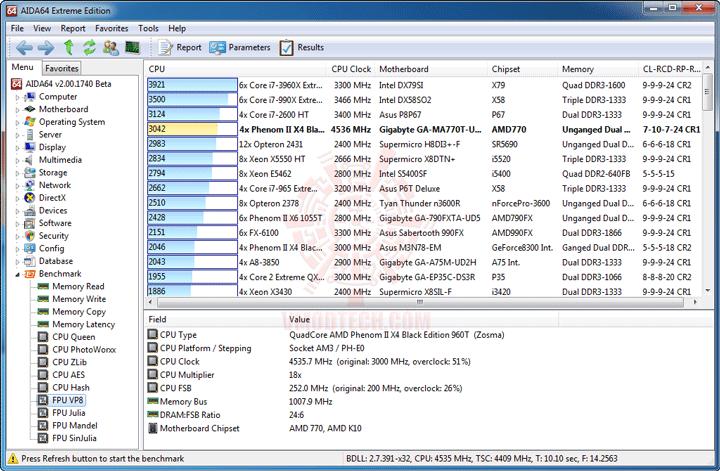The height and width of the screenshot is (471, 720).
Task: Click the horizontal scrollbar of results list
Action: [x=420, y=302]
